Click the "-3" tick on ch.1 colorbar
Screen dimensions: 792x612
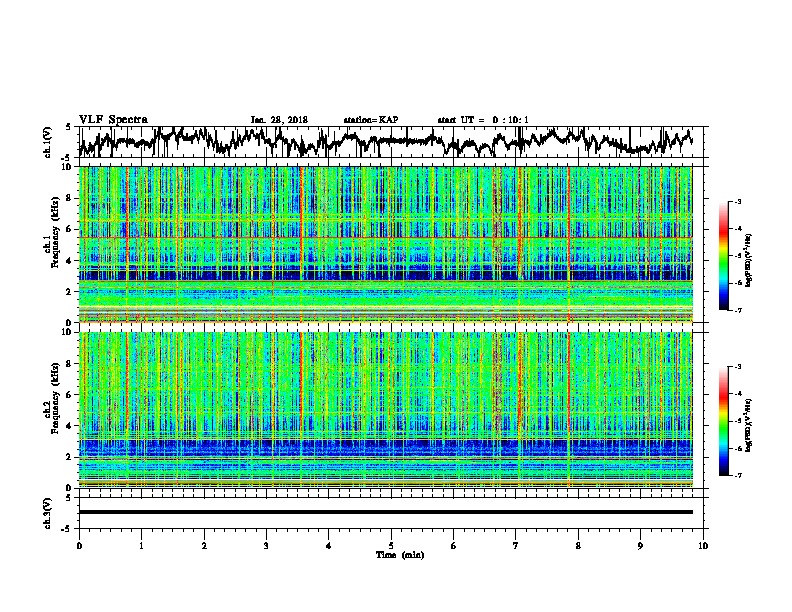tap(737, 202)
